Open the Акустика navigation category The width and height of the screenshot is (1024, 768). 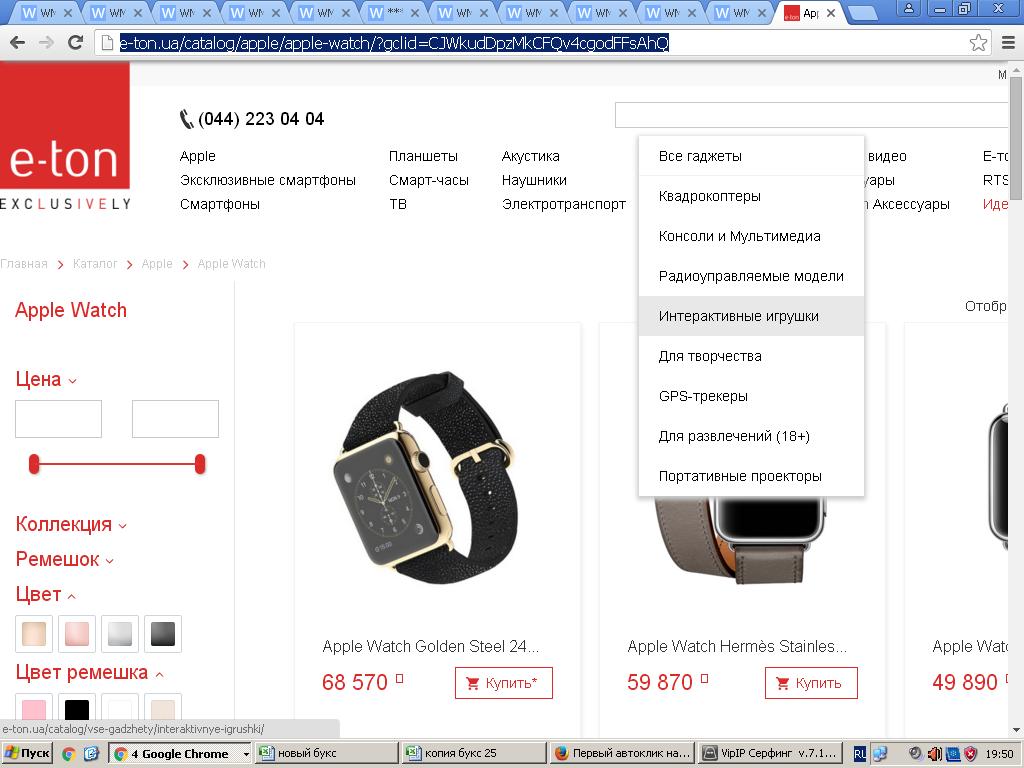click(530, 156)
